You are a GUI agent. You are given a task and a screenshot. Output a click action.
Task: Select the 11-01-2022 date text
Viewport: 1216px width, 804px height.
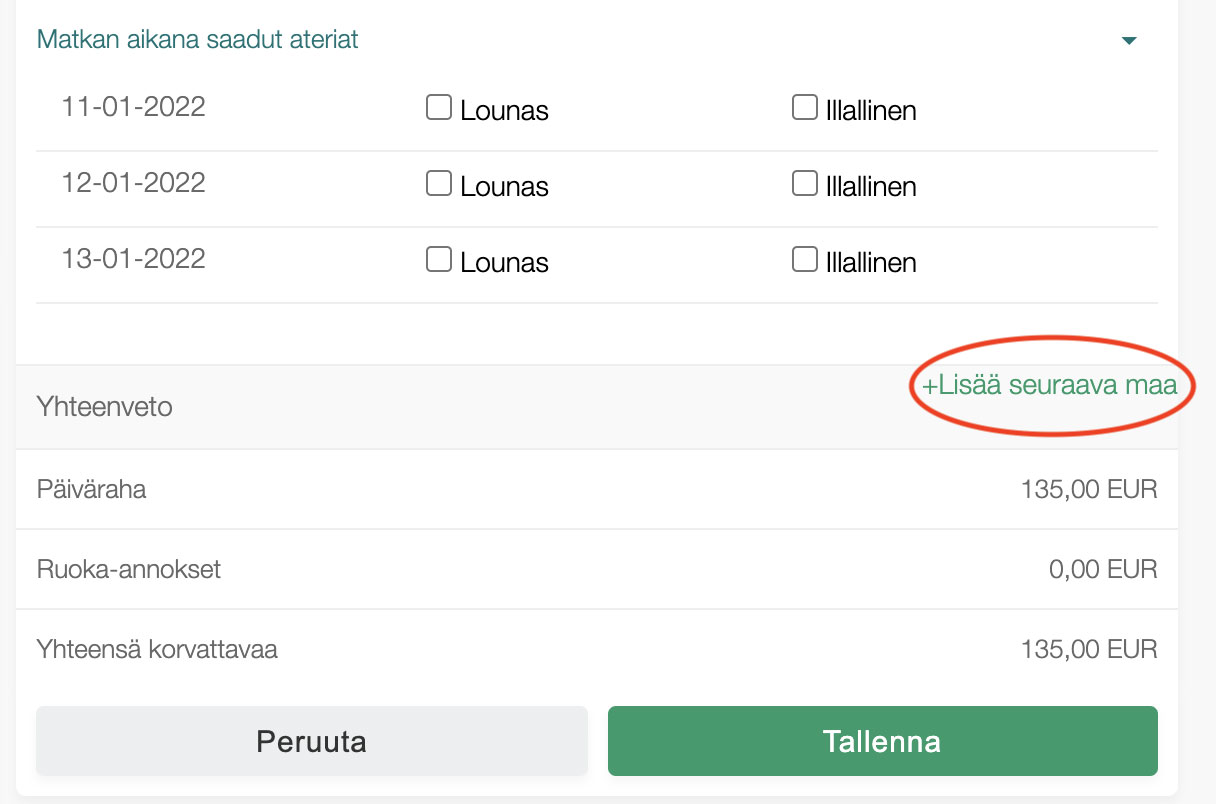(134, 107)
